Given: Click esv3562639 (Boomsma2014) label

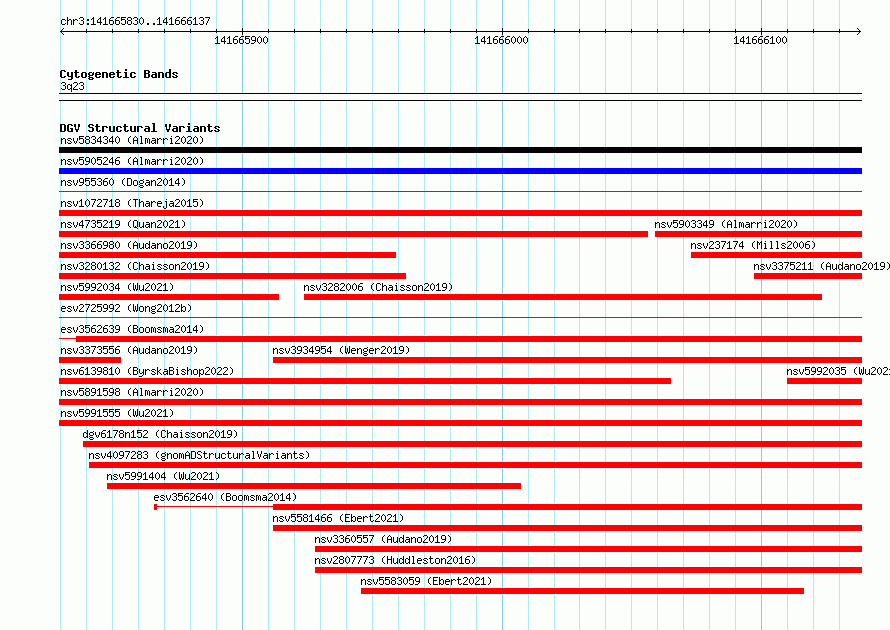Looking at the screenshot, I should (132, 329).
